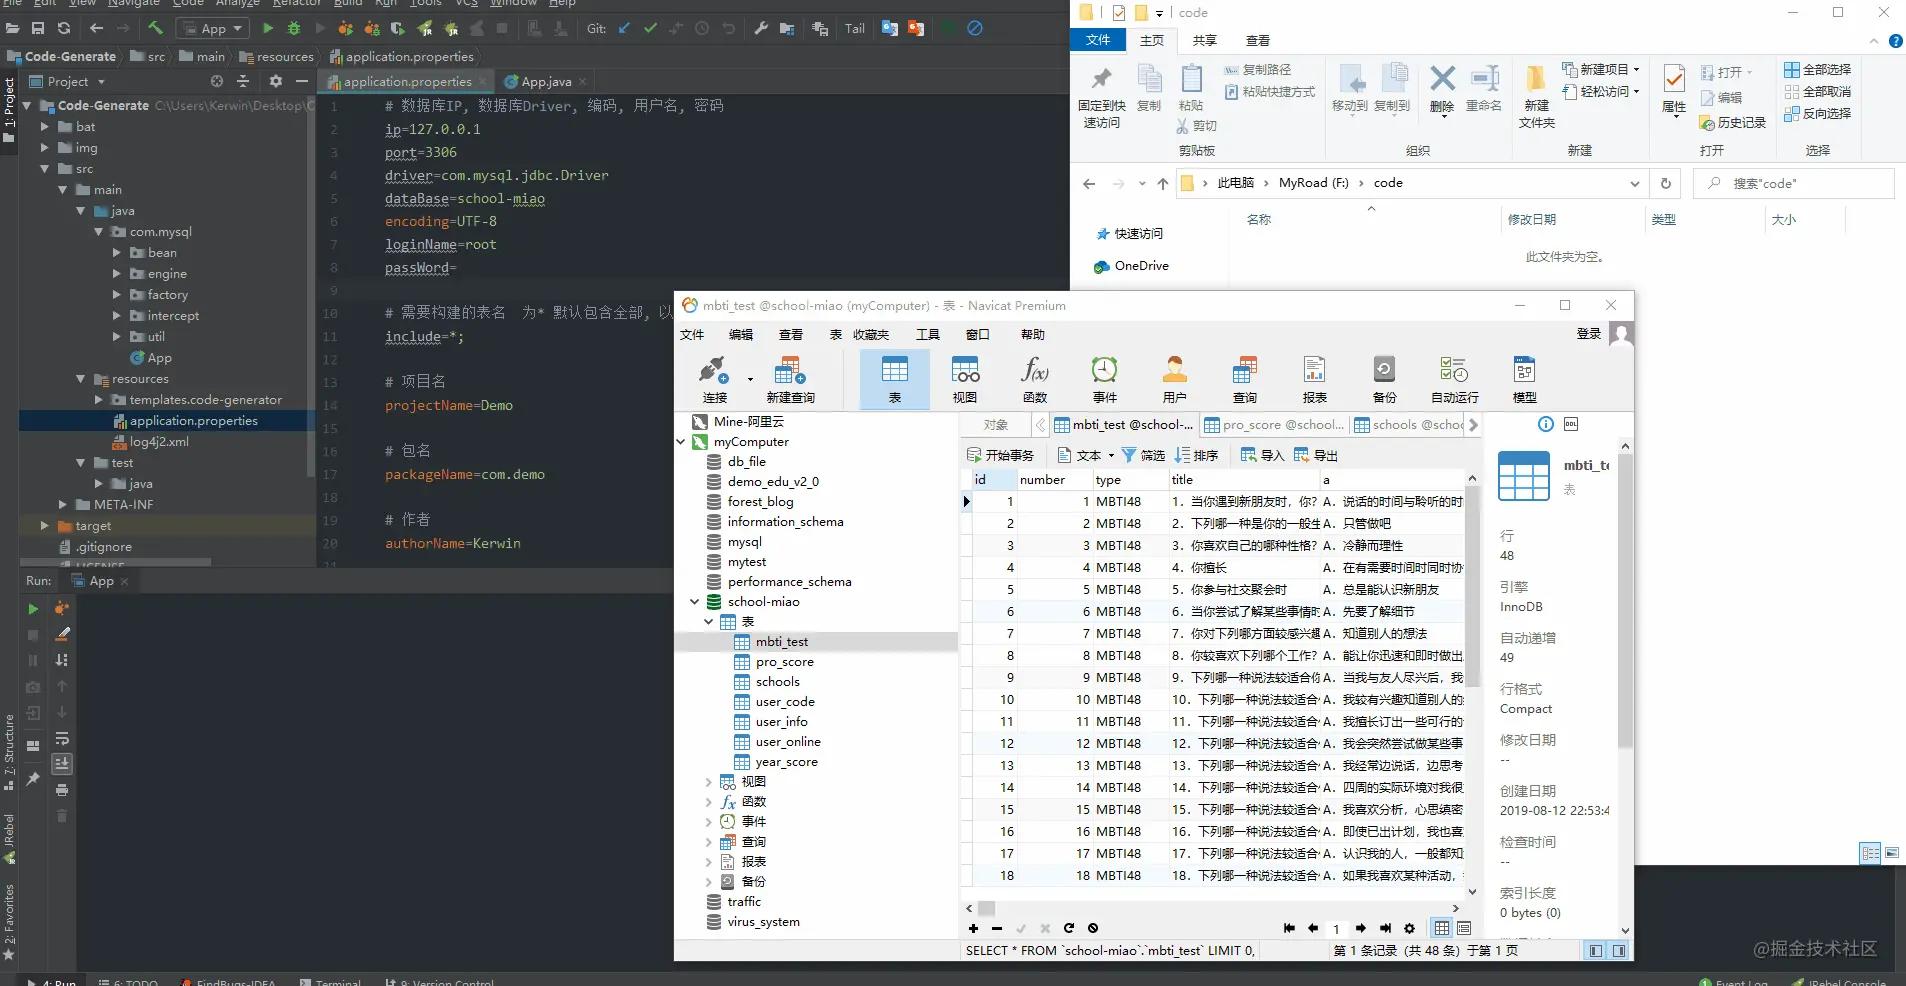Click the Navicat User (用户) icon
Screen dimensions: 1906x986
click(x=1174, y=380)
